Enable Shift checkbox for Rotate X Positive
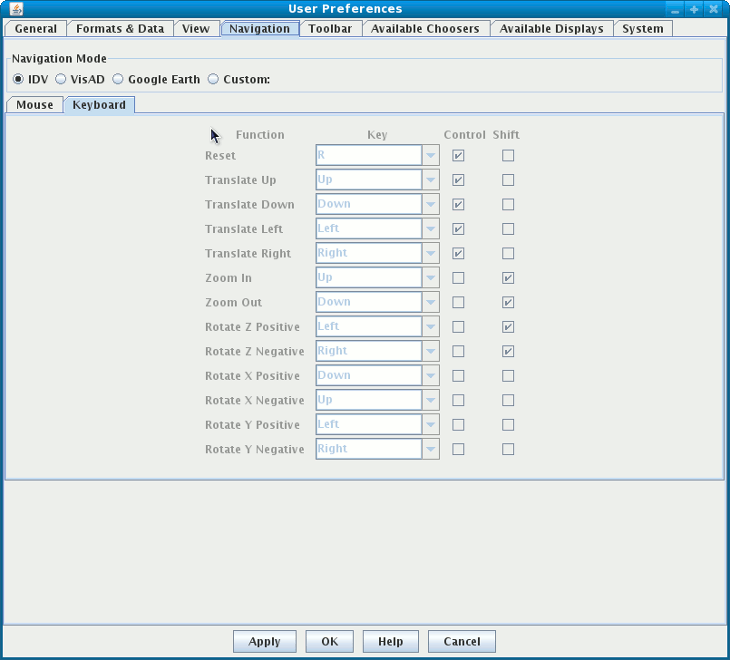The width and height of the screenshot is (730, 660). point(508,376)
